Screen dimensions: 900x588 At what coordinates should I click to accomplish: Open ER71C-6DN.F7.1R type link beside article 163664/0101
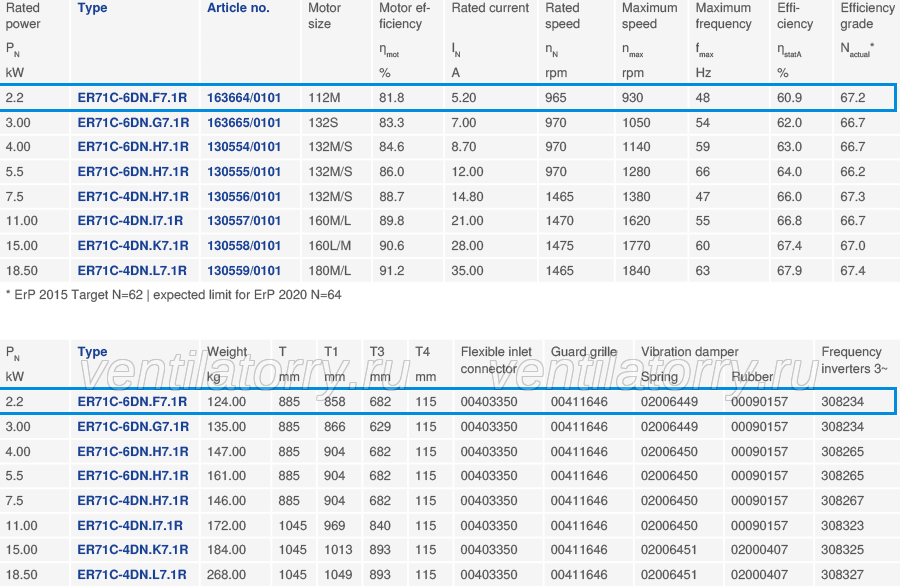132,98
